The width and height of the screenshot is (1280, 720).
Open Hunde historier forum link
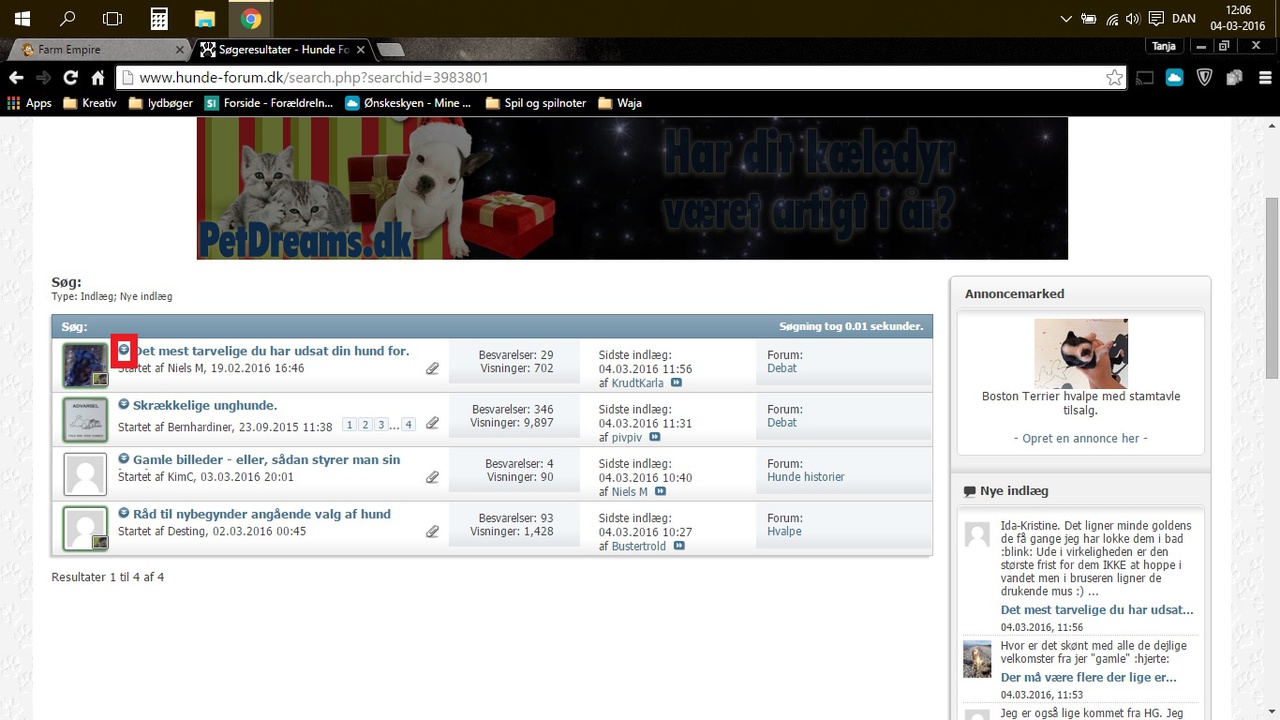(805, 477)
